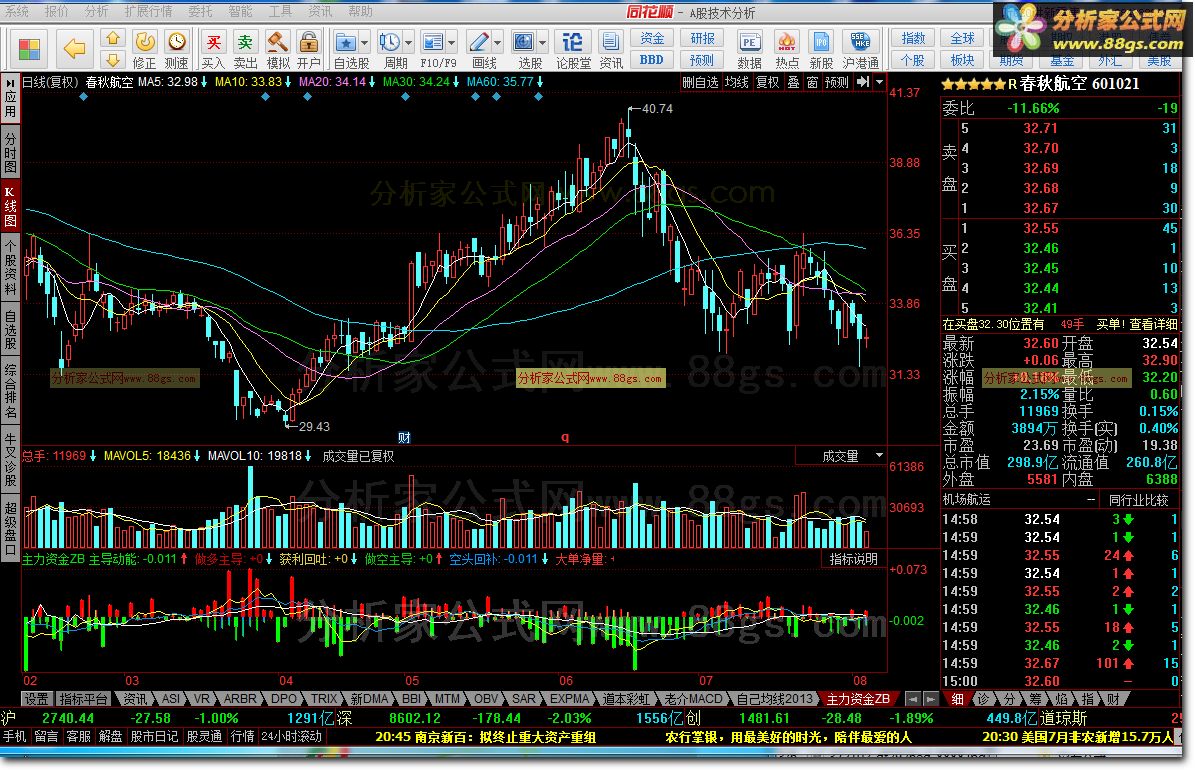Expand the 自选股 dropdown arrow
The width and height of the screenshot is (1195, 770).
coord(364,42)
